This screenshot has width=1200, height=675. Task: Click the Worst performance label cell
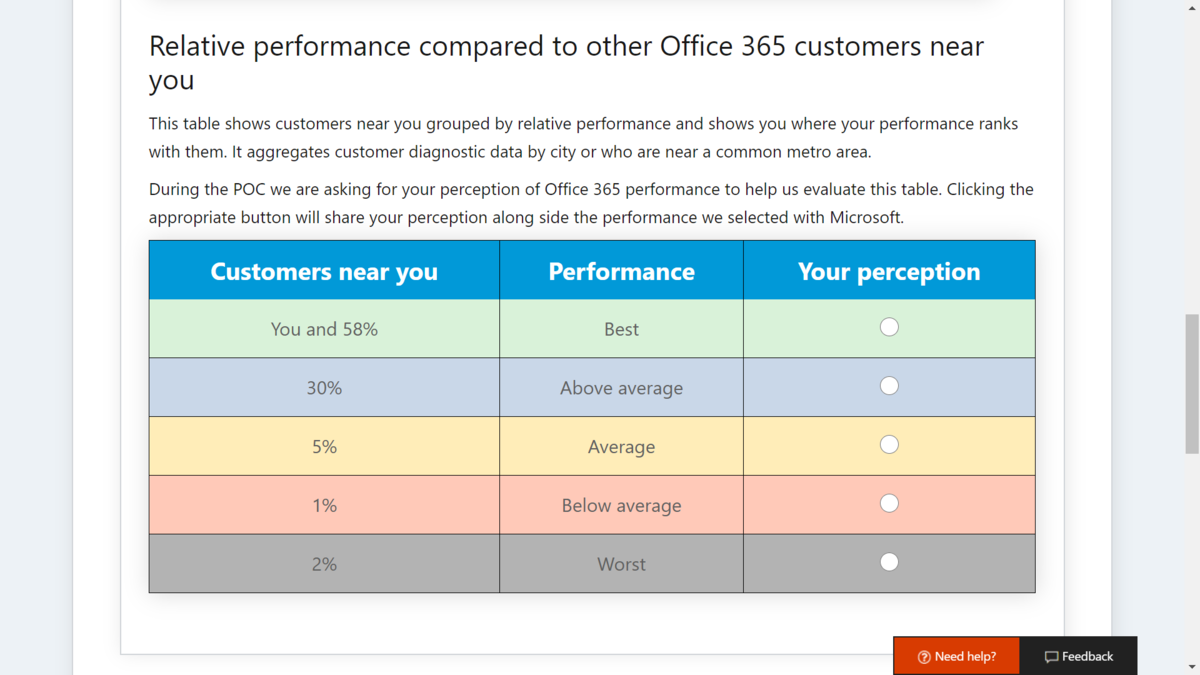(621, 564)
